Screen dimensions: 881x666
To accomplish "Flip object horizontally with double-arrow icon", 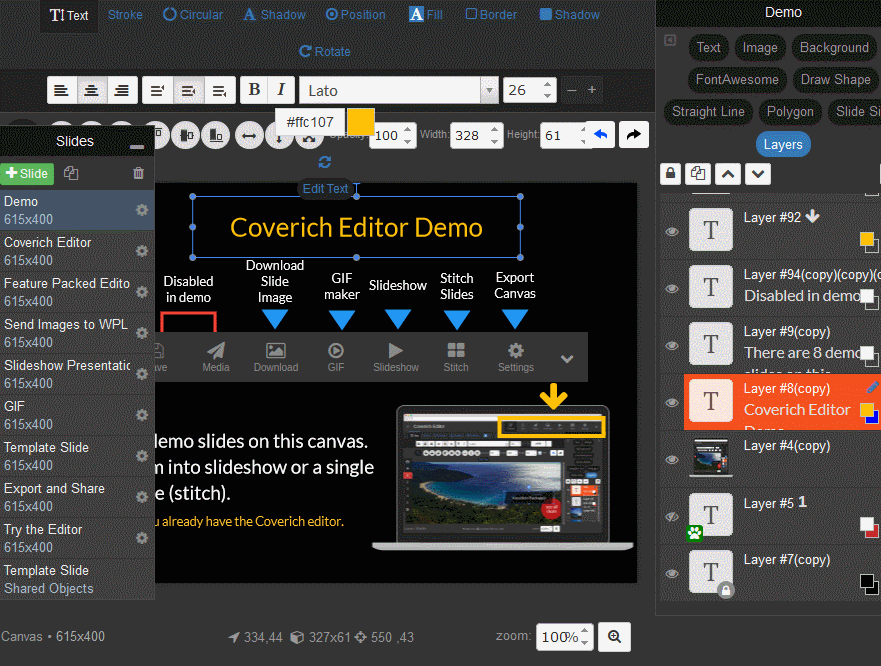I will [x=249, y=135].
